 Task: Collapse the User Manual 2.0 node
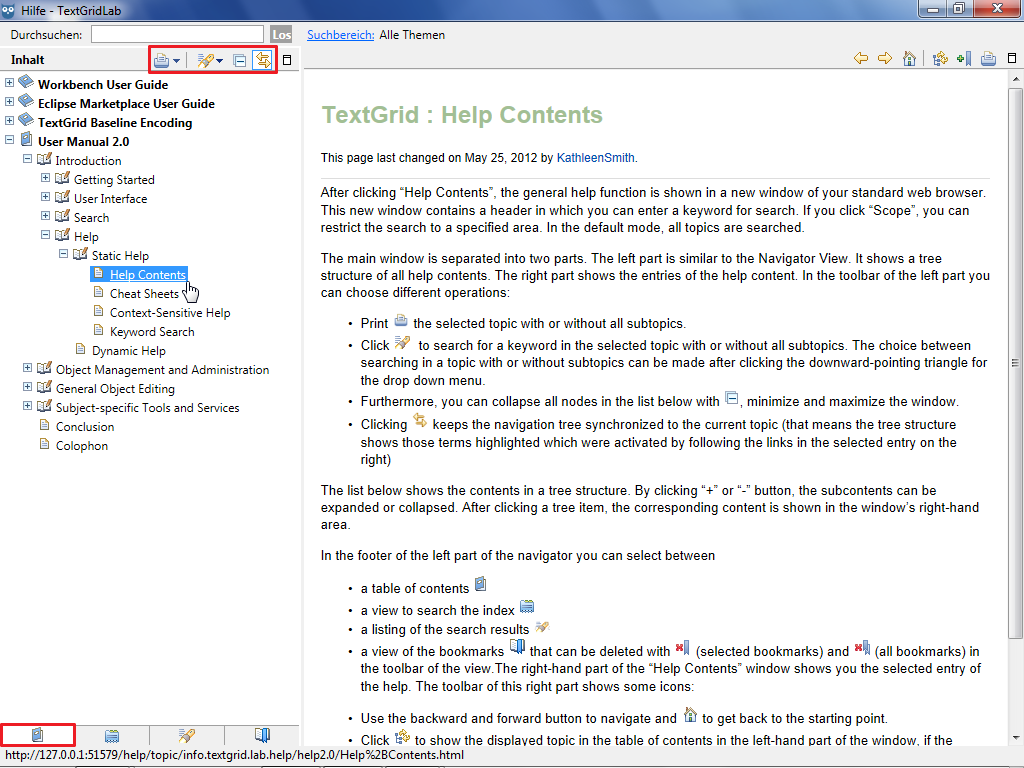pos(10,141)
